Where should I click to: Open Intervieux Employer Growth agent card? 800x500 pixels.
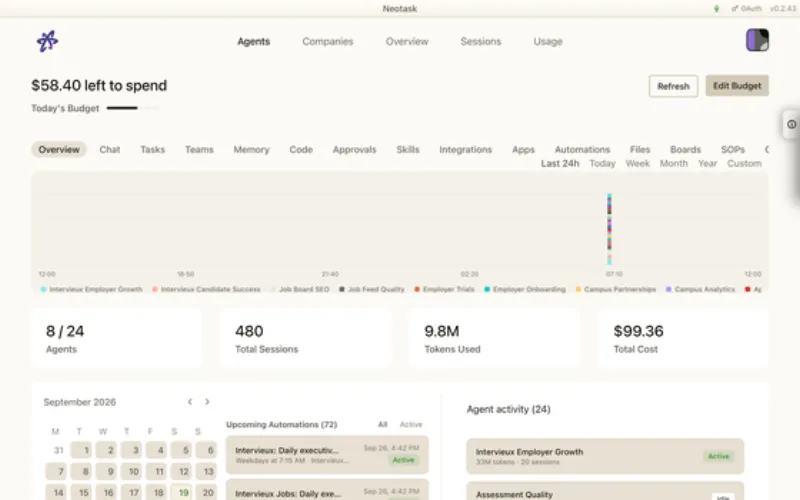tap(605, 457)
